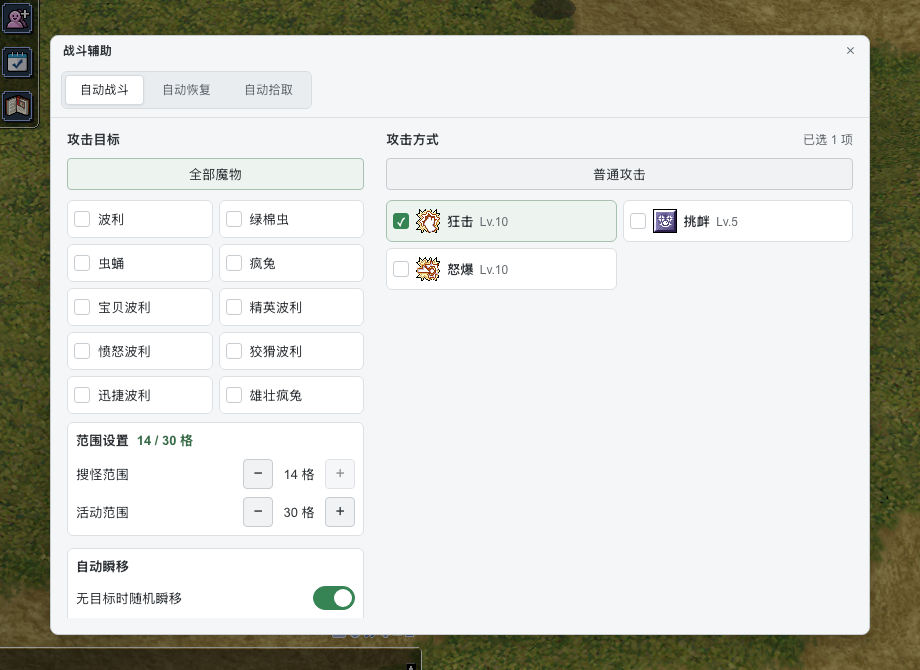Click the 挑衅 skill icon
The width and height of the screenshot is (920, 670).
coord(665,221)
